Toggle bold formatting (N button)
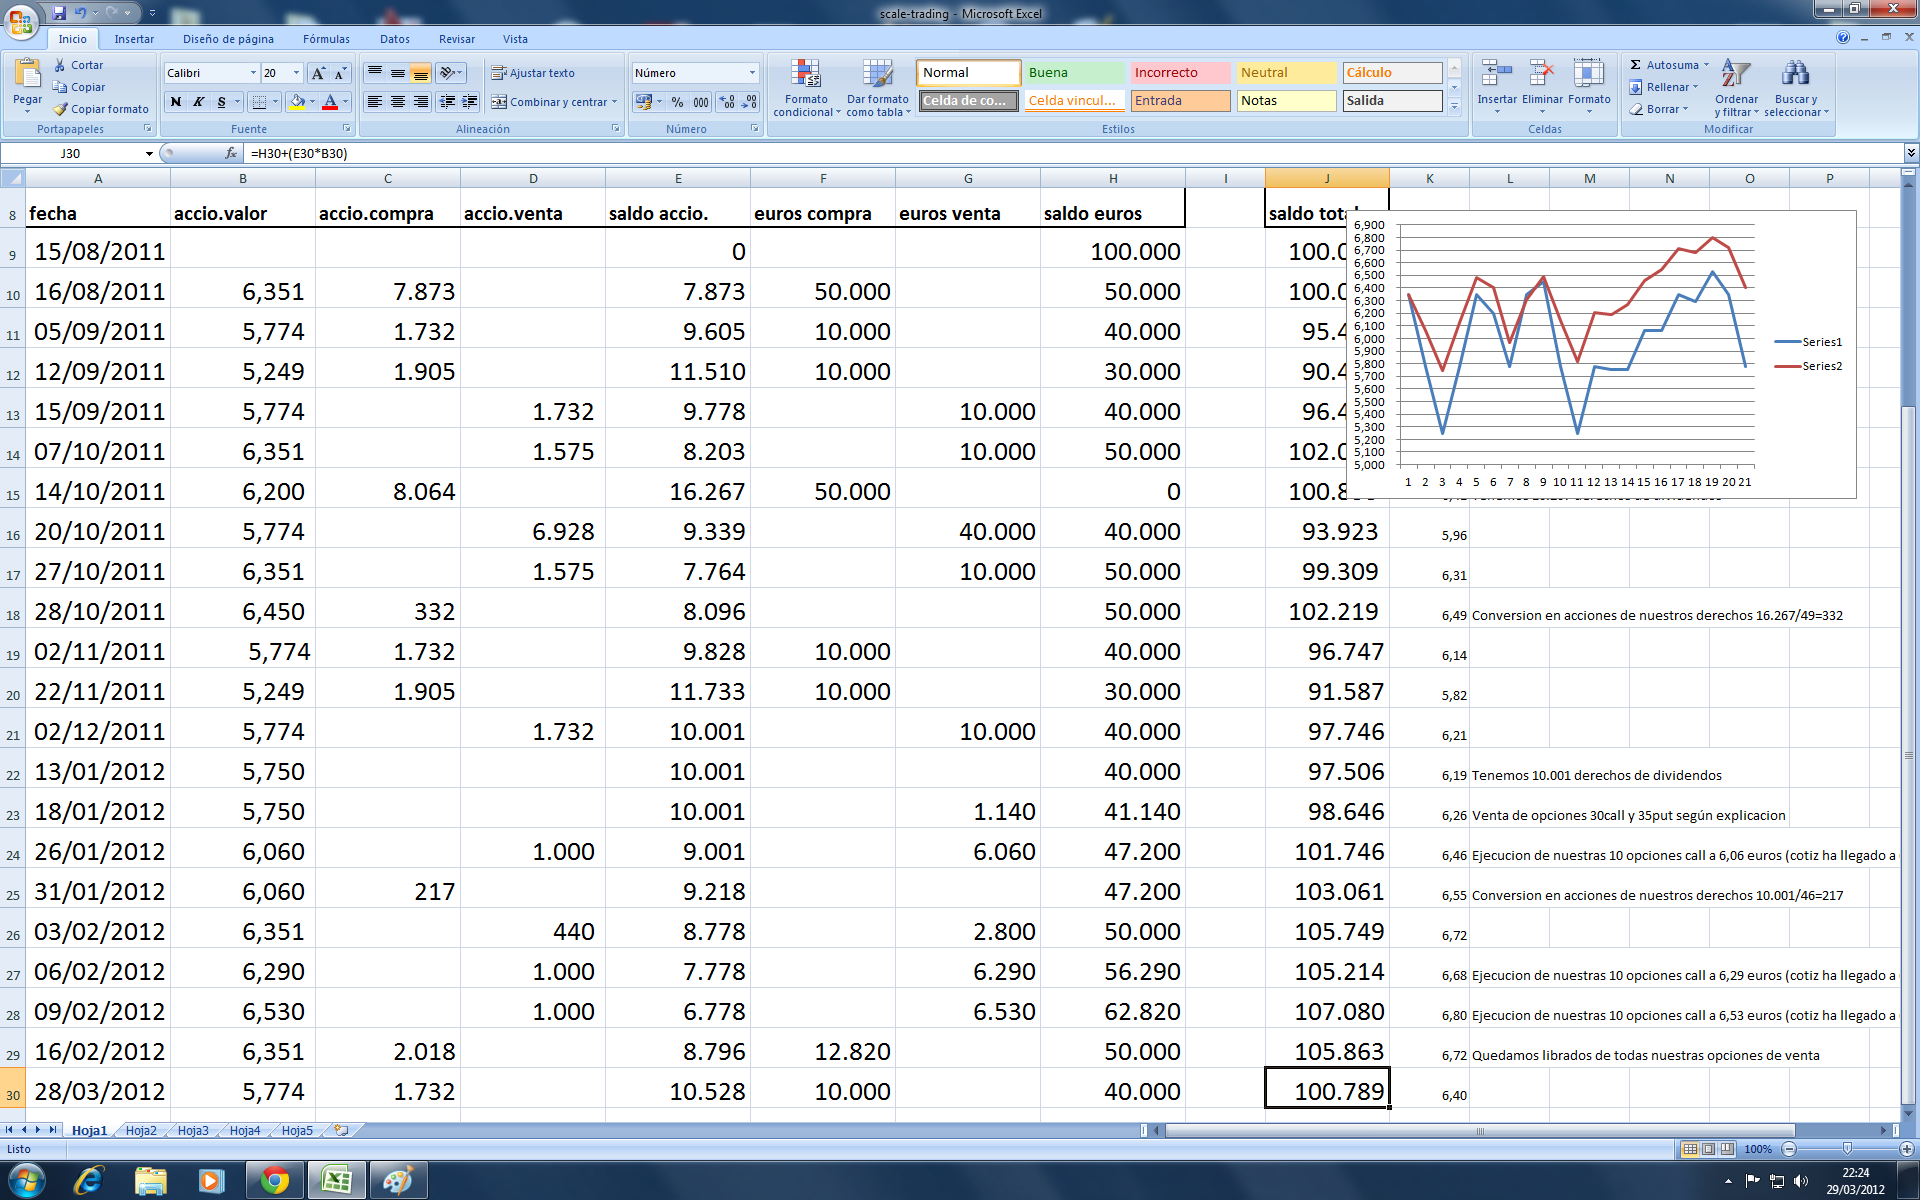This screenshot has width=1920, height=1200. (176, 102)
